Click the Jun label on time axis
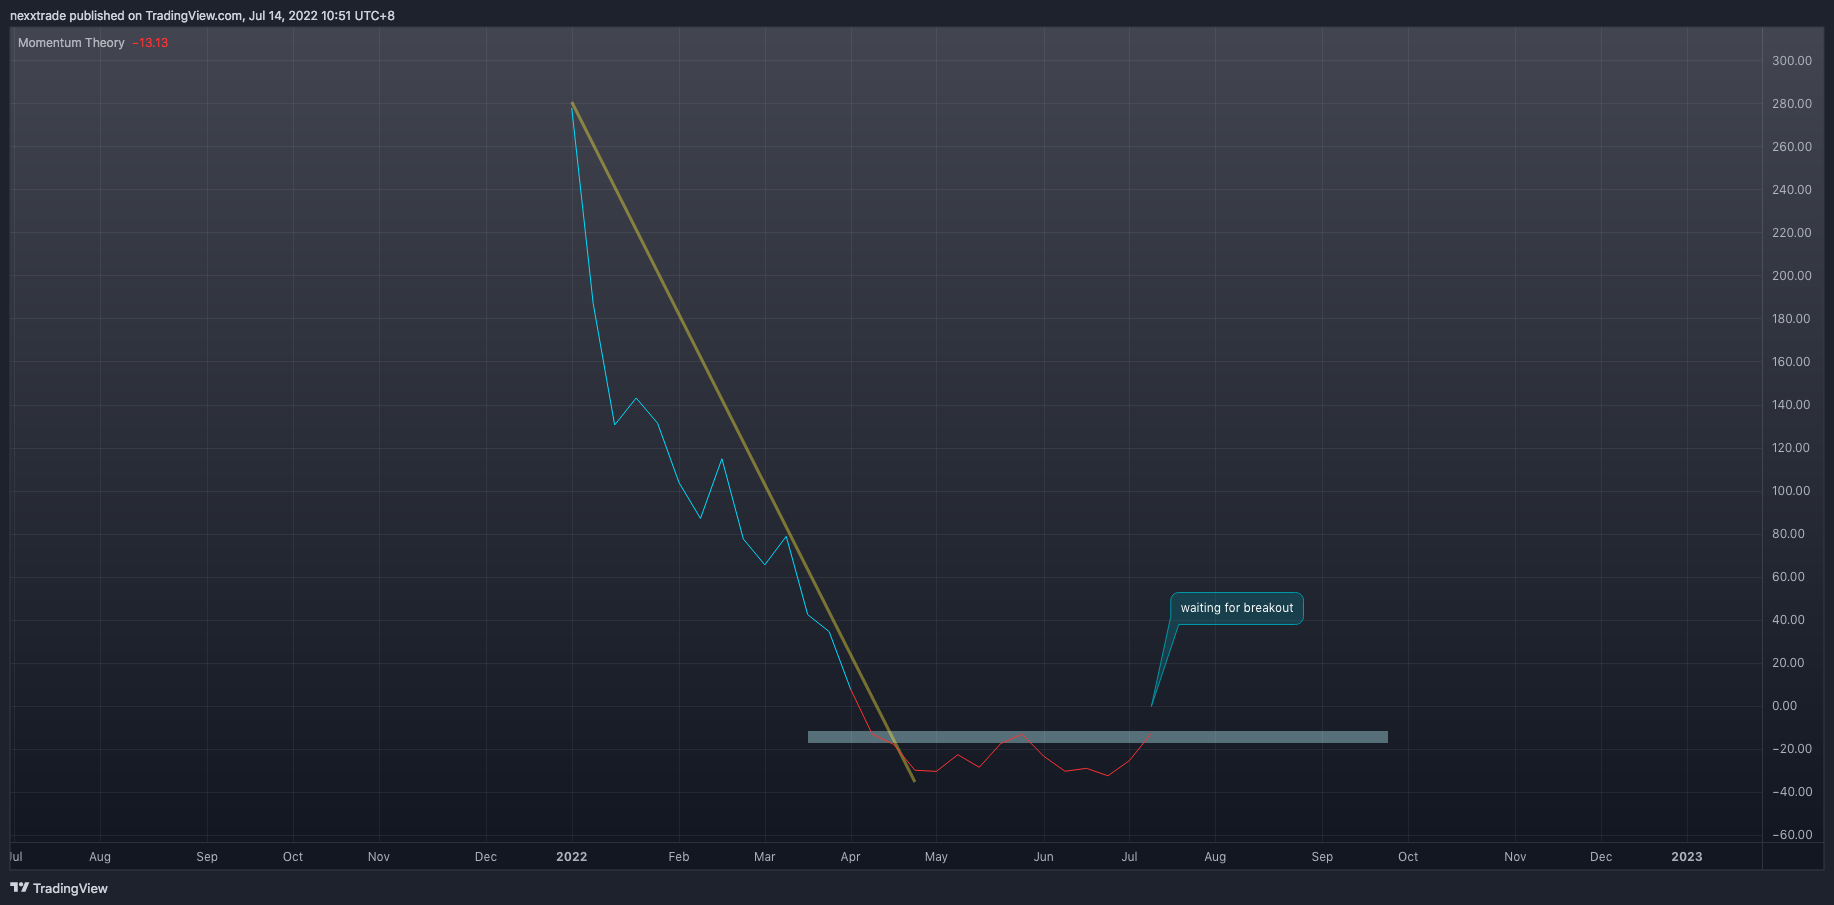The width and height of the screenshot is (1834, 905). 1044,857
